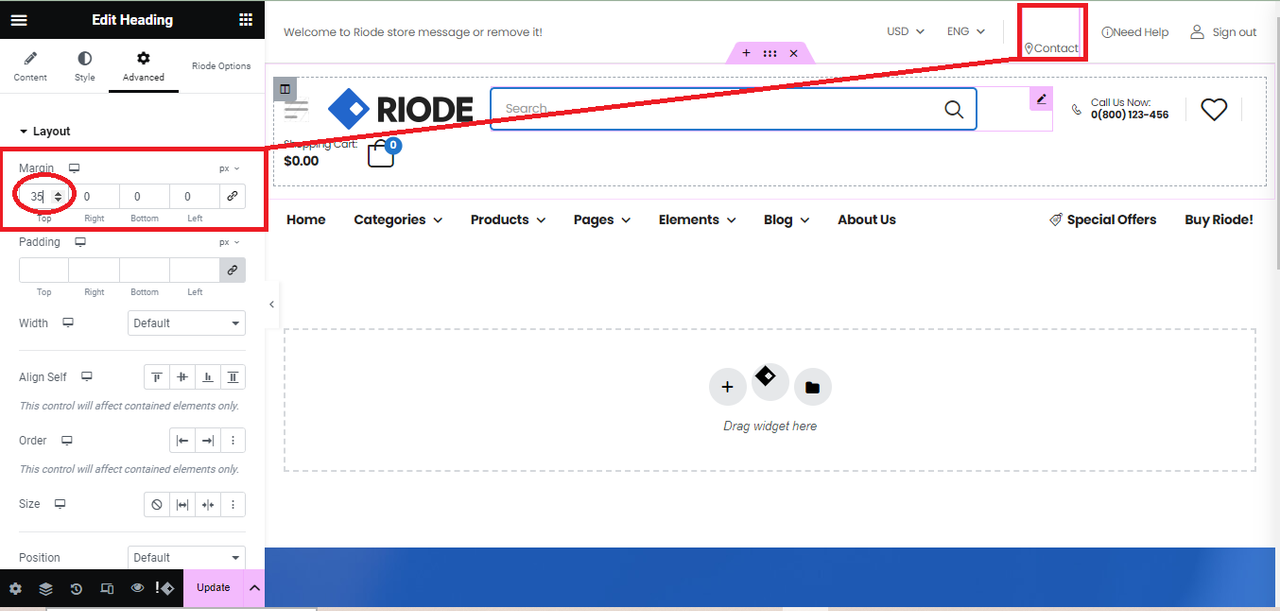Screen dimensions: 1280x611
Task: Expand Save Options arrow
Action: pyautogui.click(x=254, y=588)
